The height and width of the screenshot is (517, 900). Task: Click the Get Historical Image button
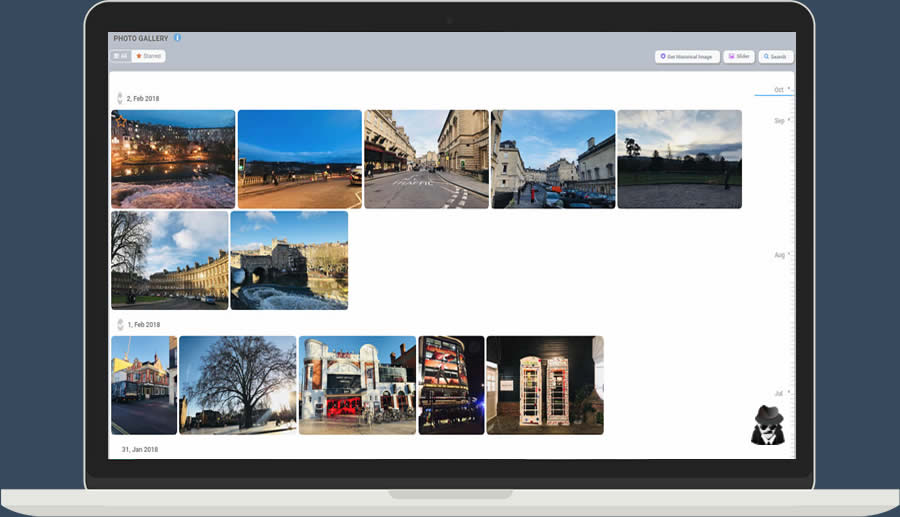coord(687,57)
